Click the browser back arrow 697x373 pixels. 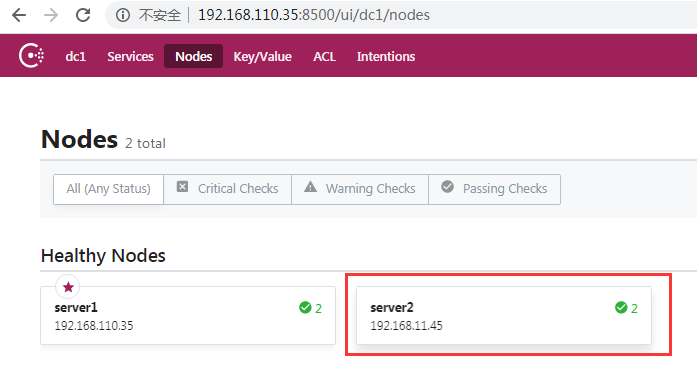(19, 15)
